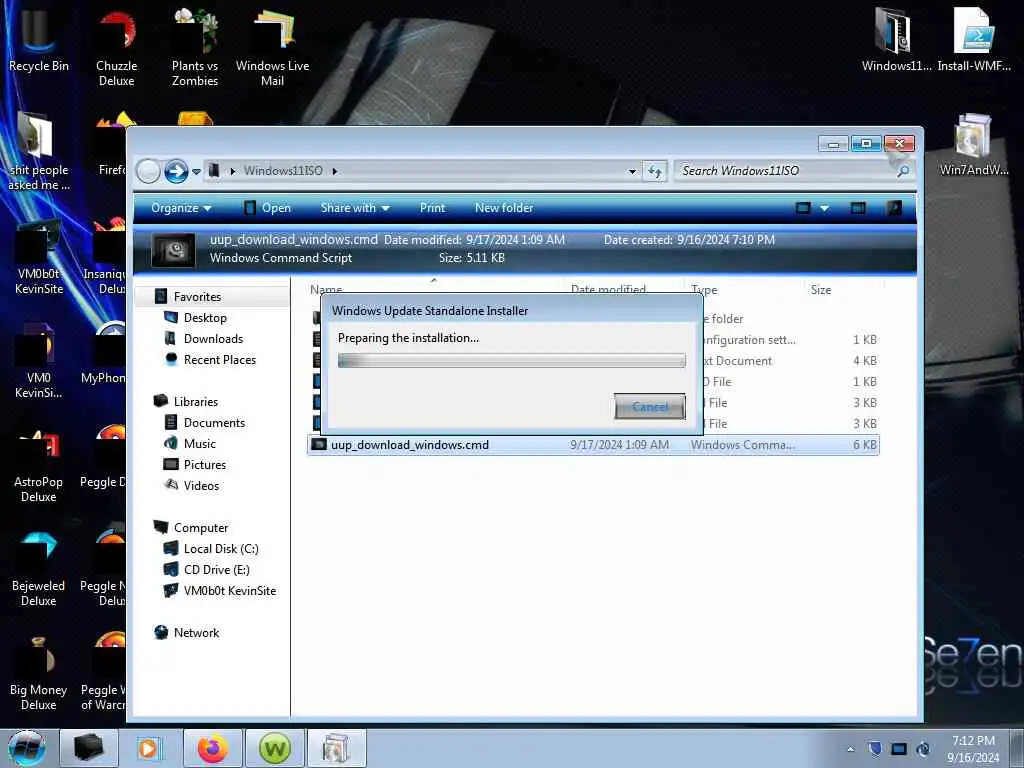Open the shit people asked me desktop folder

pos(39,150)
